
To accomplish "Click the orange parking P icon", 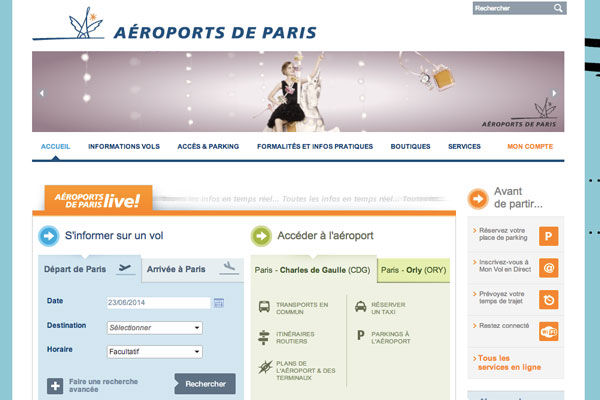I will pos(548,236).
